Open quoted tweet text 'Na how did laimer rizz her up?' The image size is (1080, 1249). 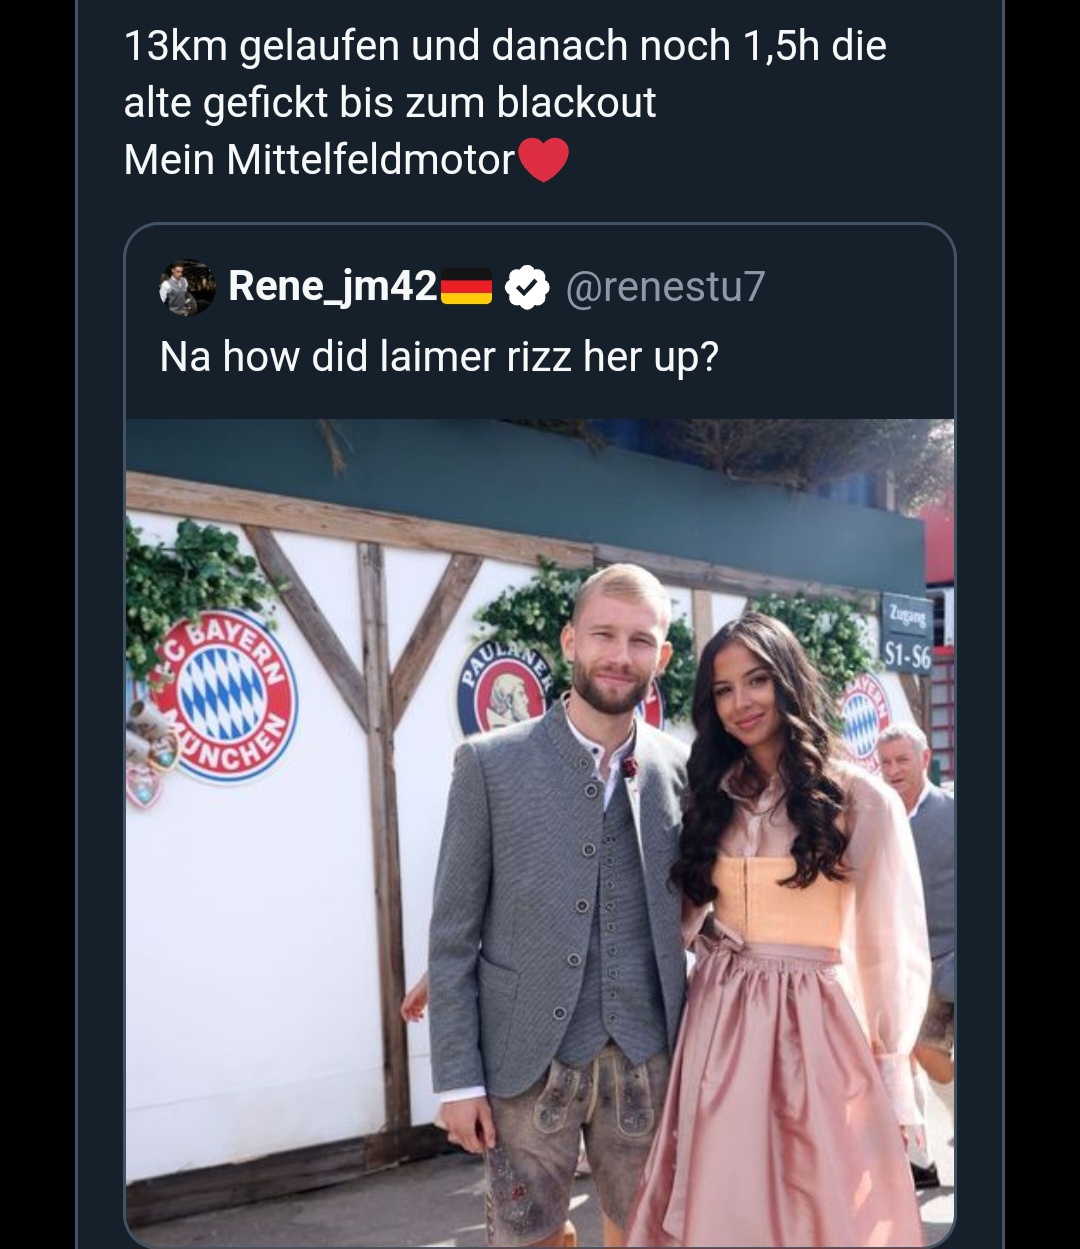pyautogui.click(x=439, y=357)
